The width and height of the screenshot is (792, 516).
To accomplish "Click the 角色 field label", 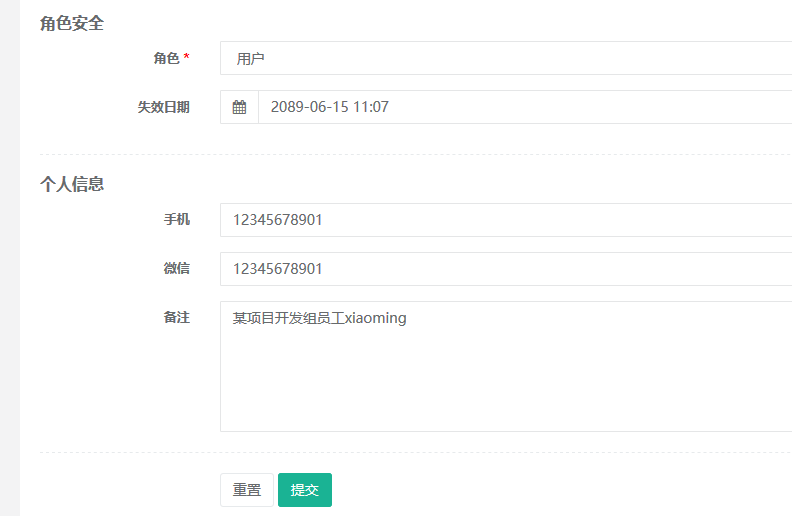I will (166, 59).
